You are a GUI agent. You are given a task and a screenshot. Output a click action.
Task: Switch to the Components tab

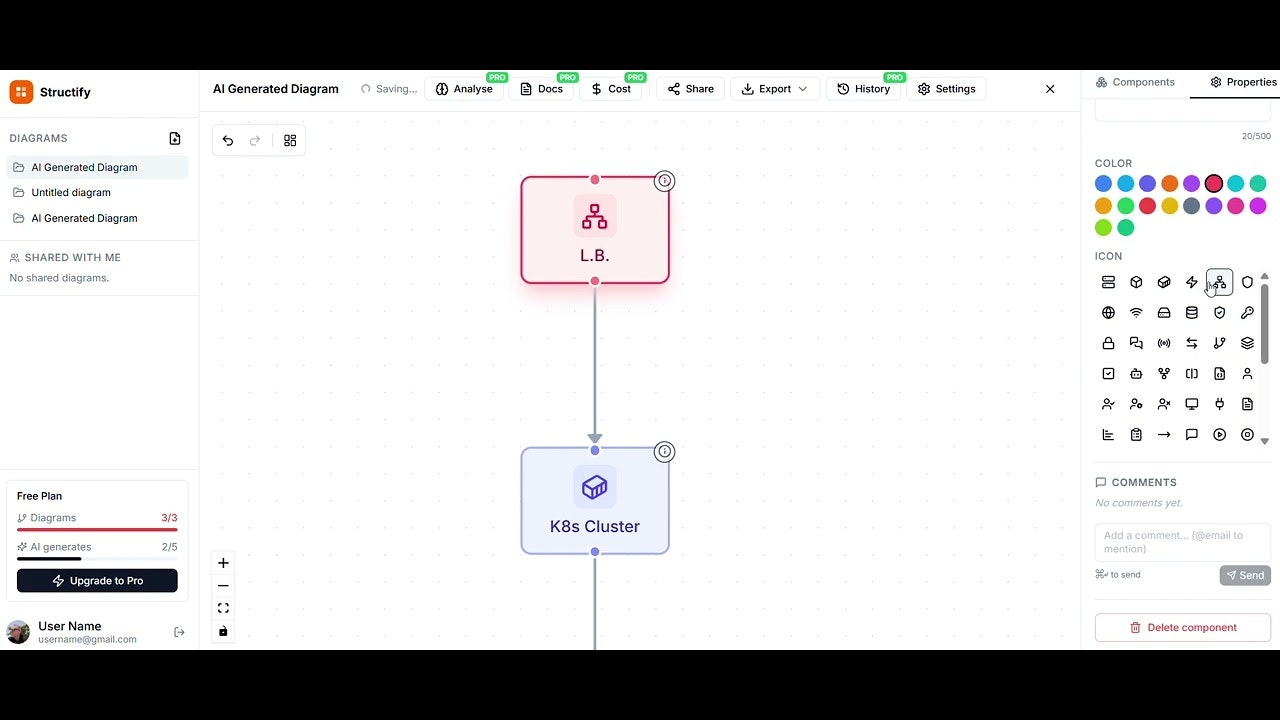(1135, 82)
